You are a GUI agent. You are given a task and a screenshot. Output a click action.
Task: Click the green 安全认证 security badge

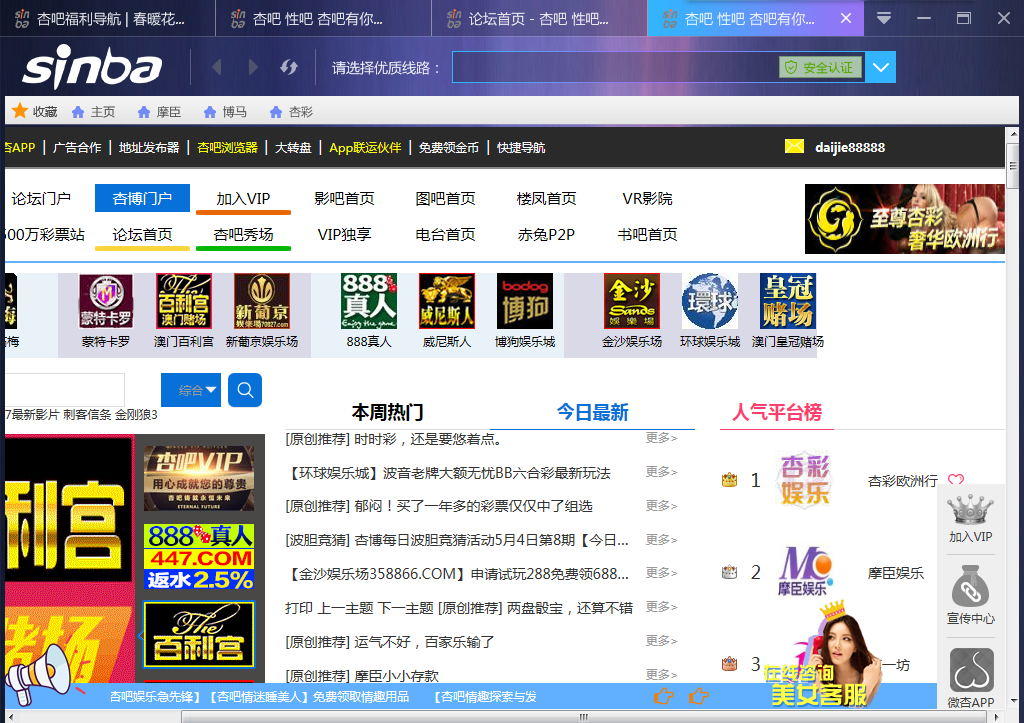pos(820,67)
